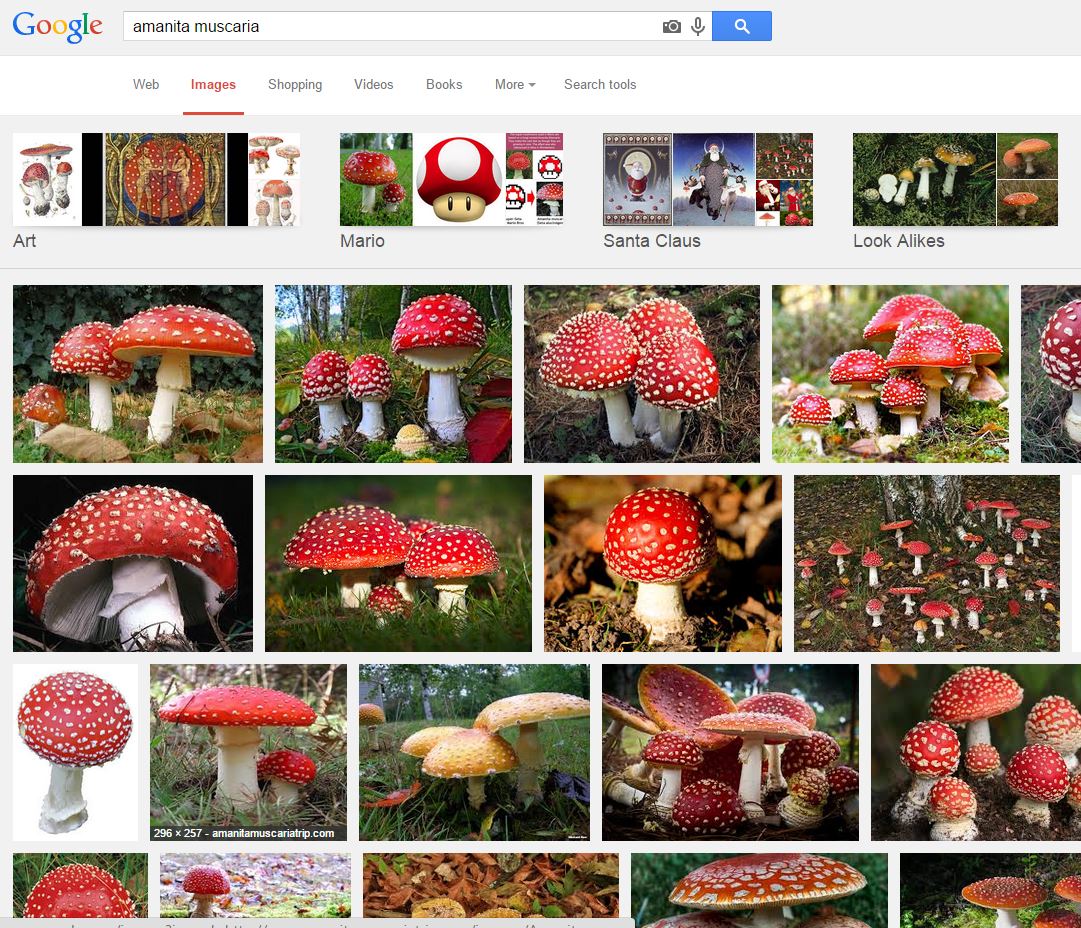This screenshot has width=1081, height=928.
Task: Open result of mushrooms in green grass
Action: point(398,563)
